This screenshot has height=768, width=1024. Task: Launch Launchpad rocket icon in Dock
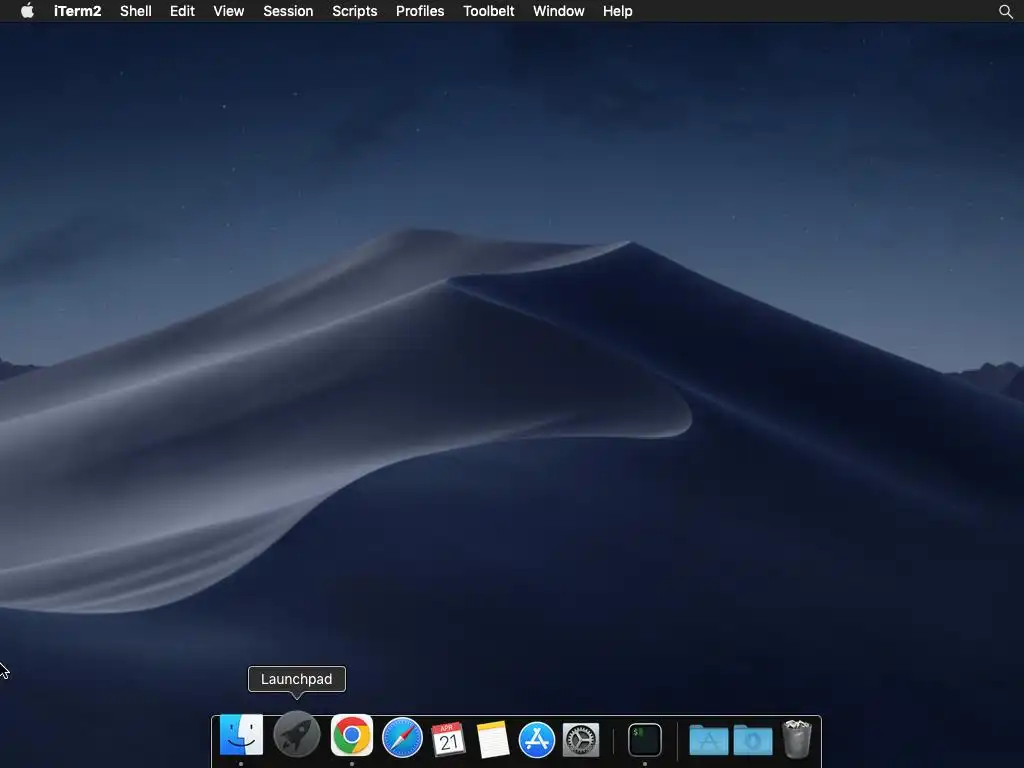(296, 735)
